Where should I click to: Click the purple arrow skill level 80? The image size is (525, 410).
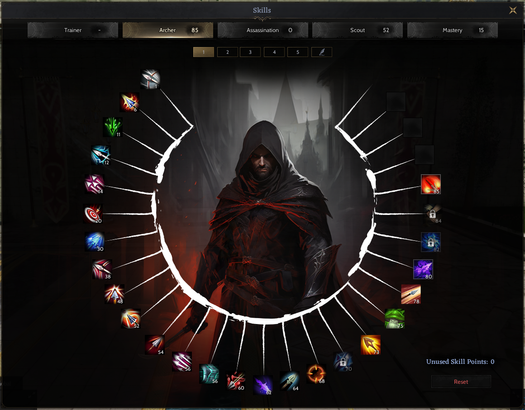(x=423, y=269)
